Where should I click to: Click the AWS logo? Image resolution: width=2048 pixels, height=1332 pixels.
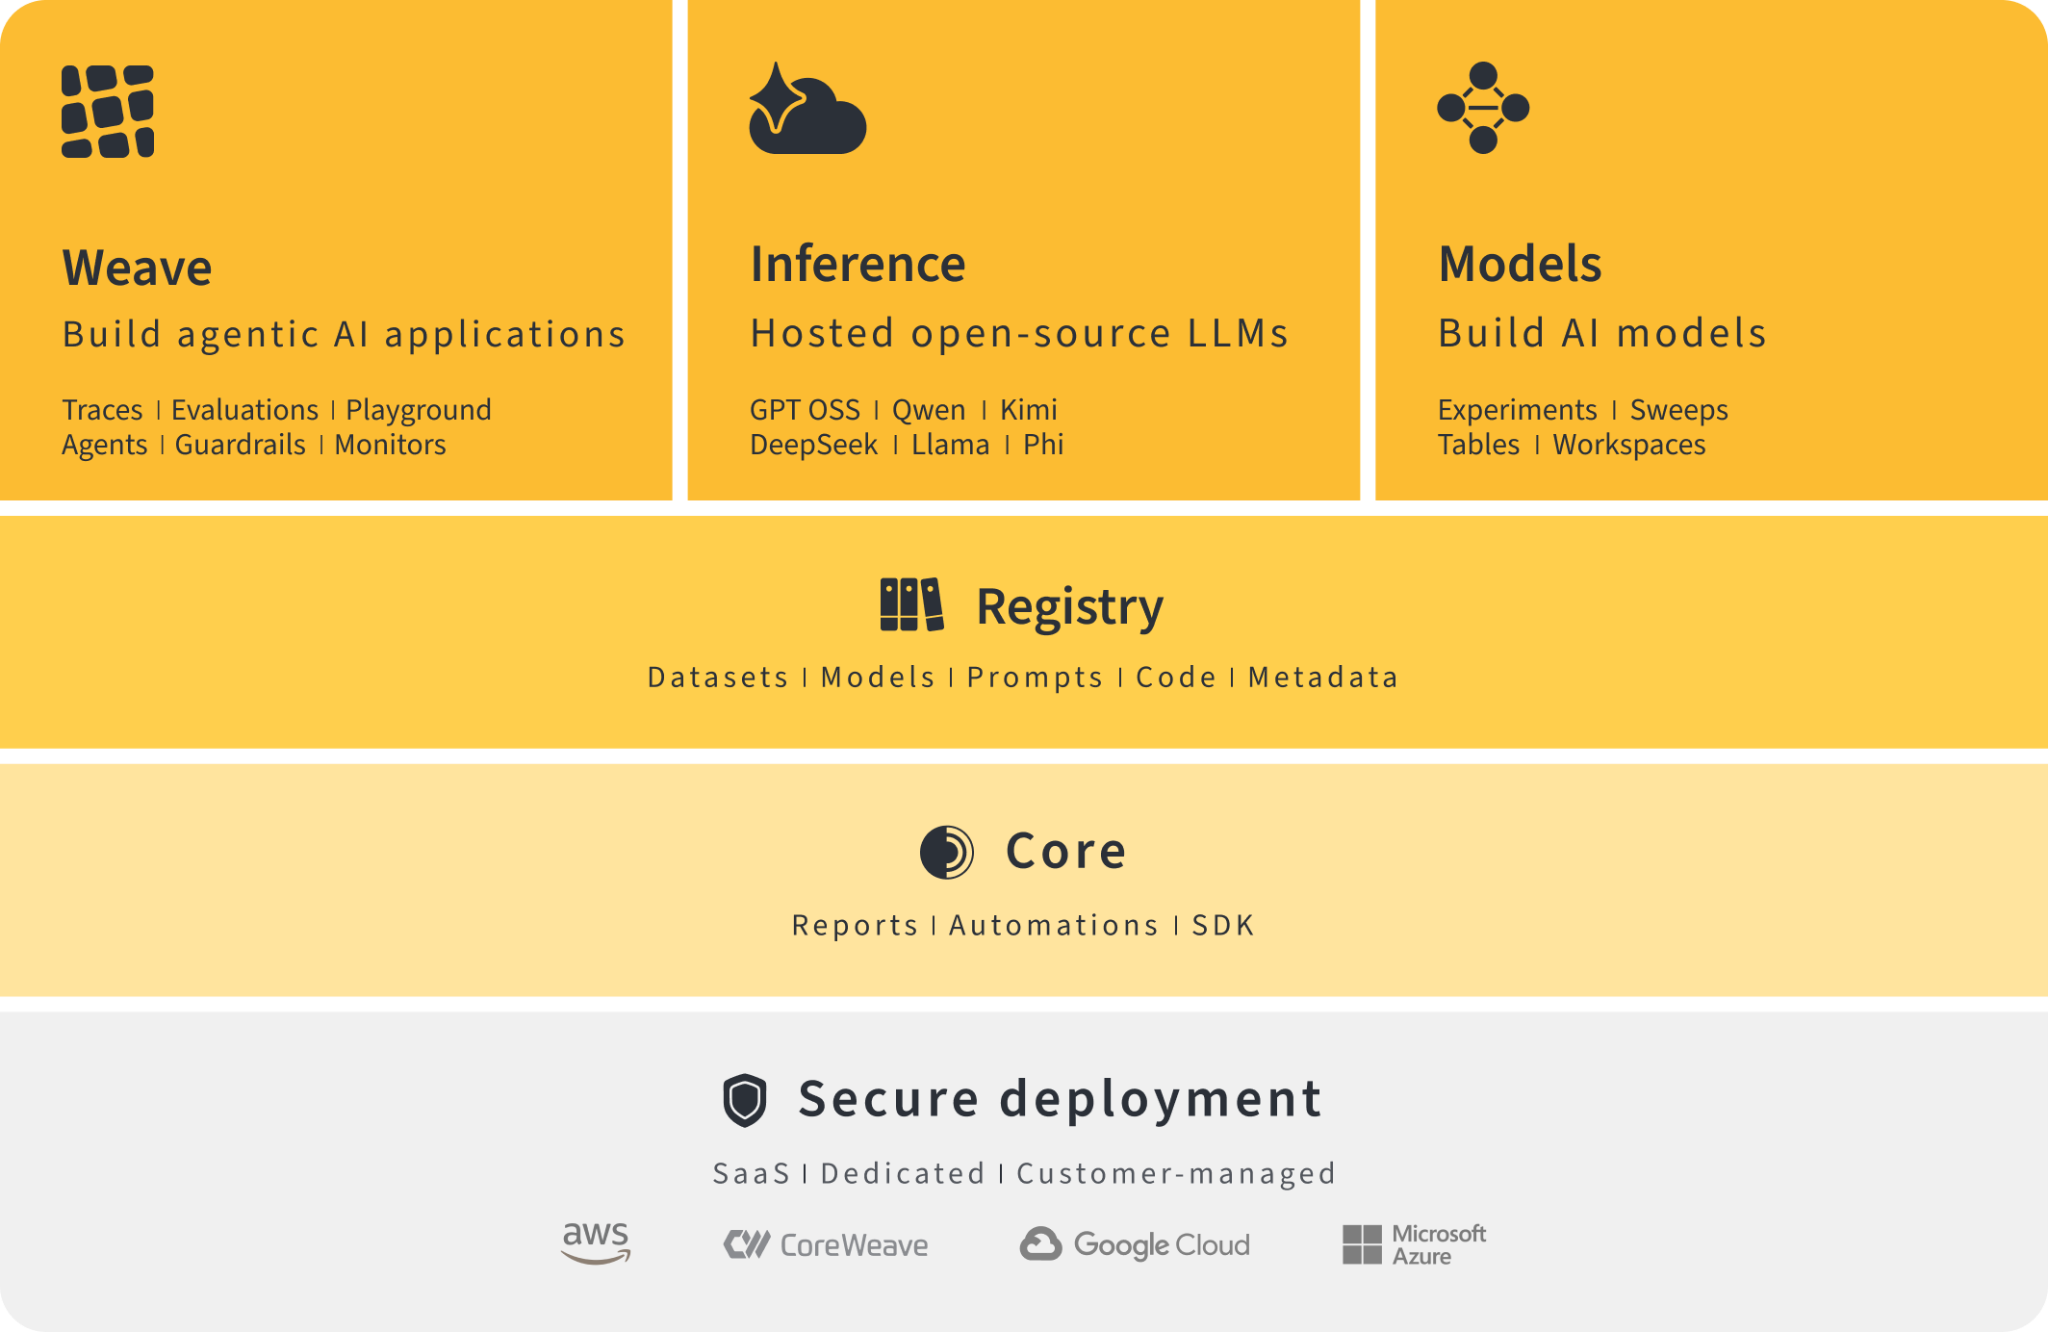point(596,1243)
